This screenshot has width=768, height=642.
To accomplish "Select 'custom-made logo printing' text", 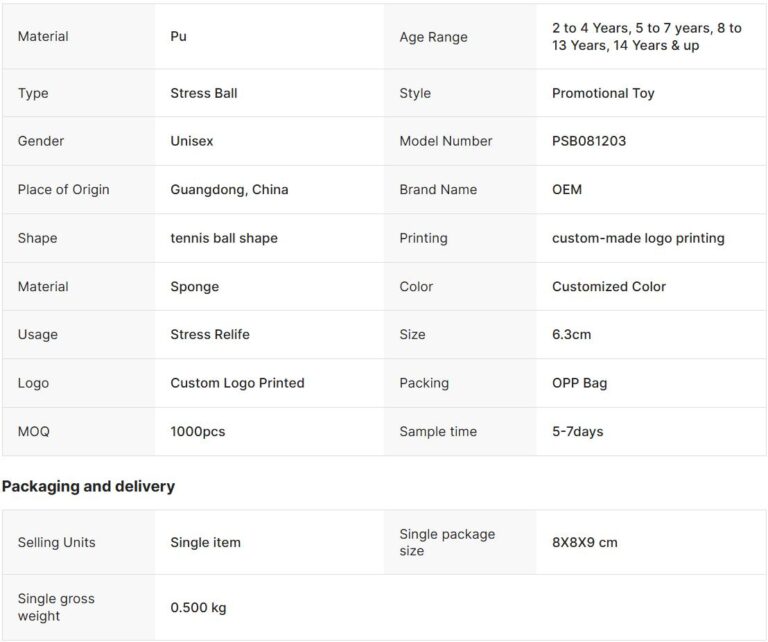I will [638, 238].
